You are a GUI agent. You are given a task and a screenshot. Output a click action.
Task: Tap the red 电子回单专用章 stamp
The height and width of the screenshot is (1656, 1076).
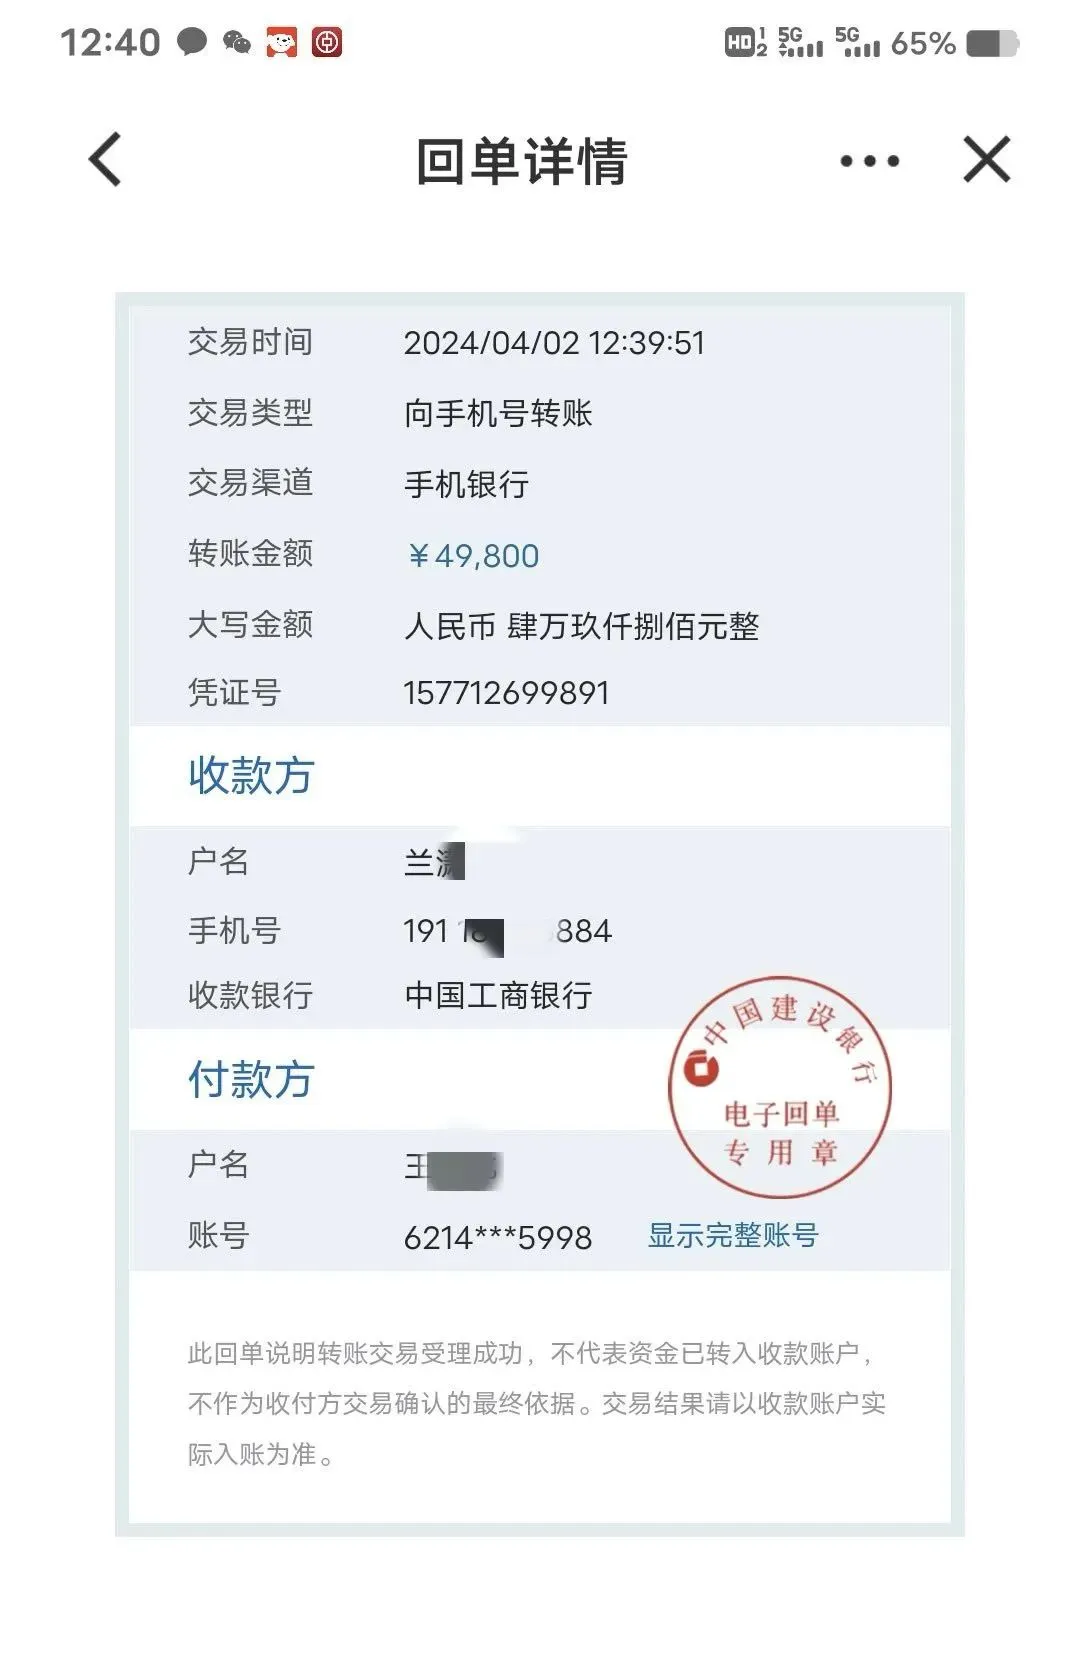tap(780, 1086)
